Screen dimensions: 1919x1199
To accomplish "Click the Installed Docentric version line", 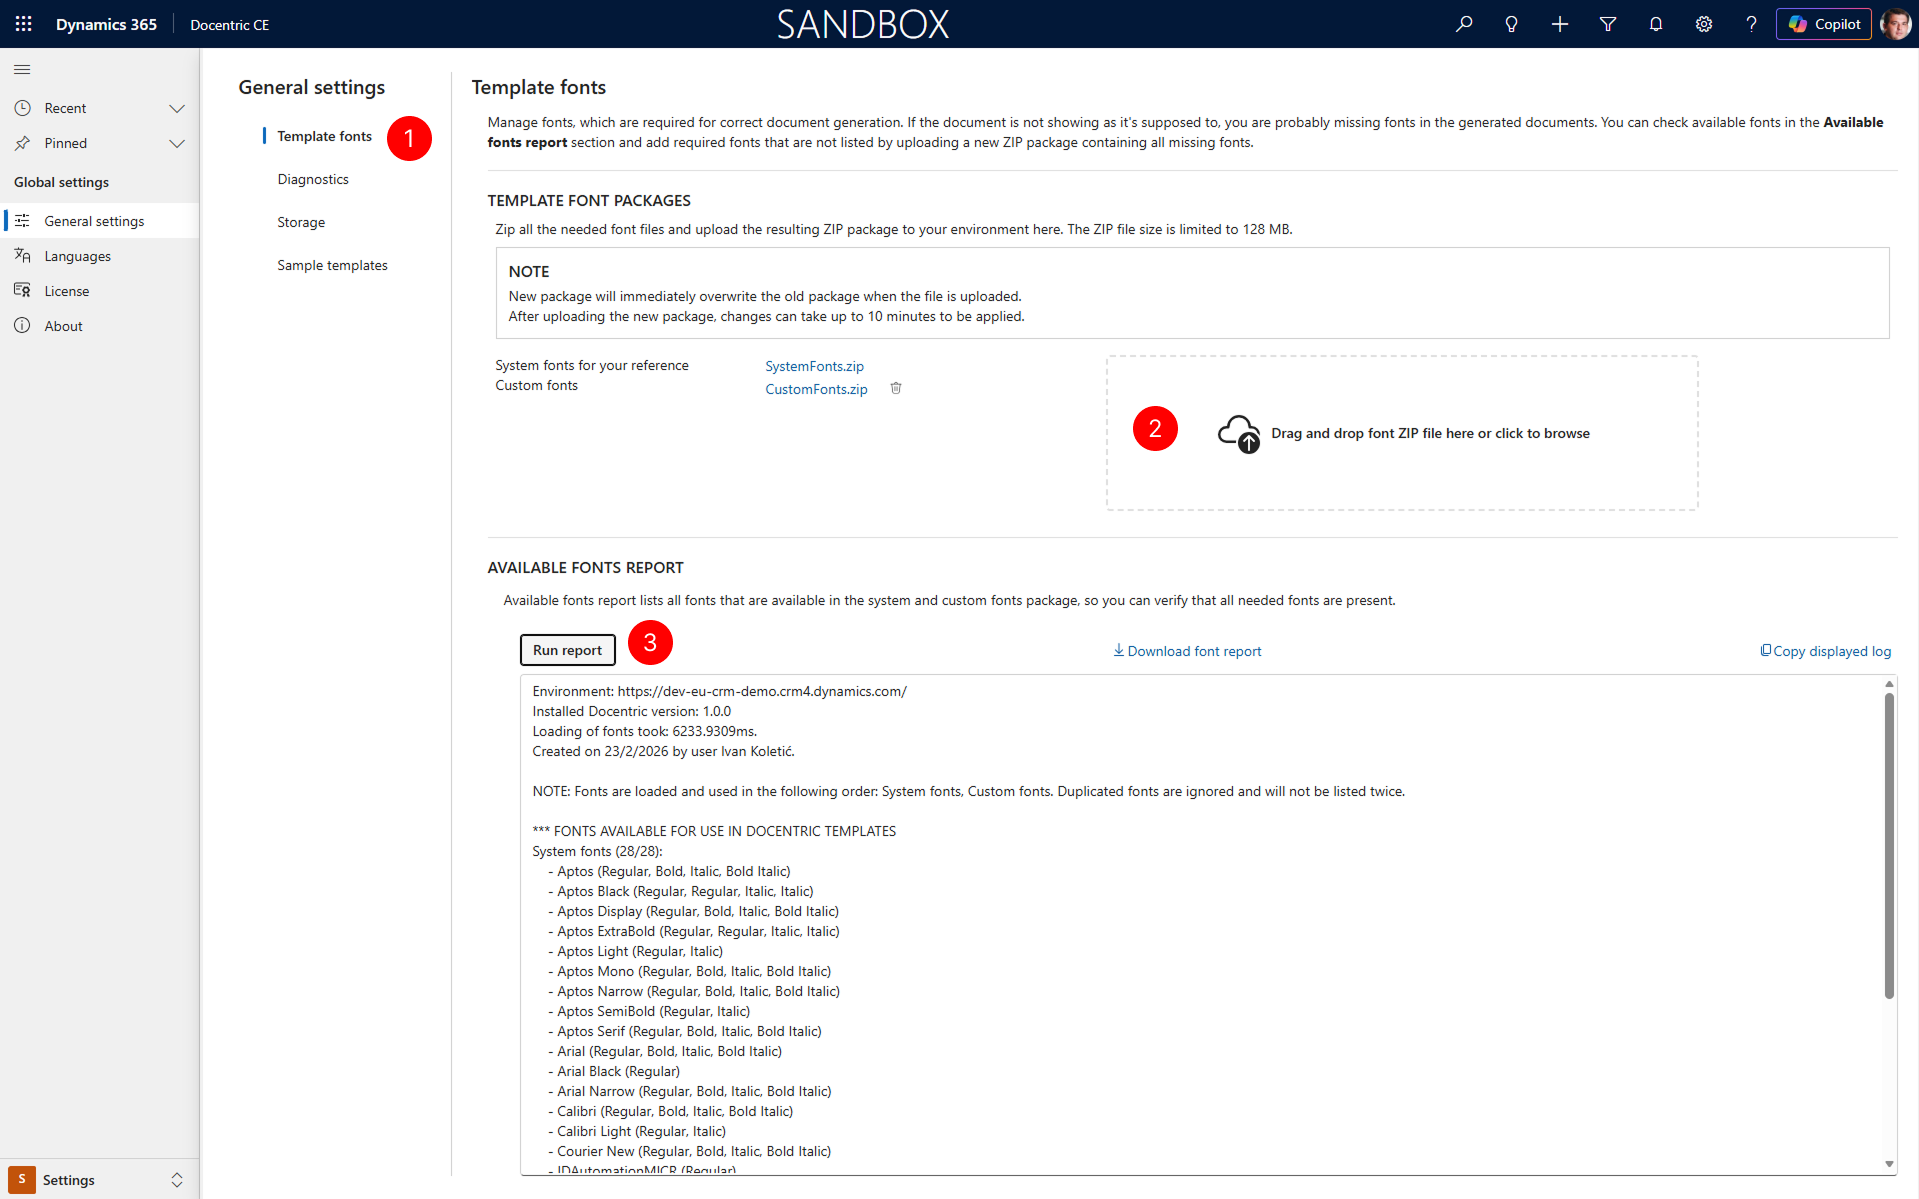I will (632, 711).
